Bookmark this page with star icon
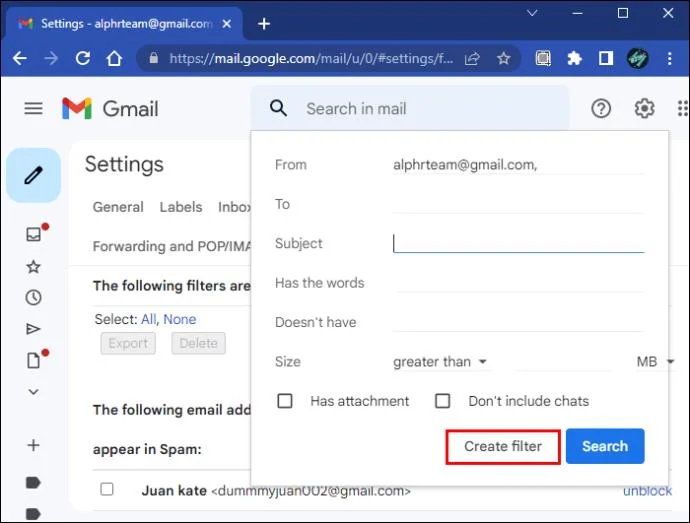Viewport: 690px width, 523px height. (503, 58)
